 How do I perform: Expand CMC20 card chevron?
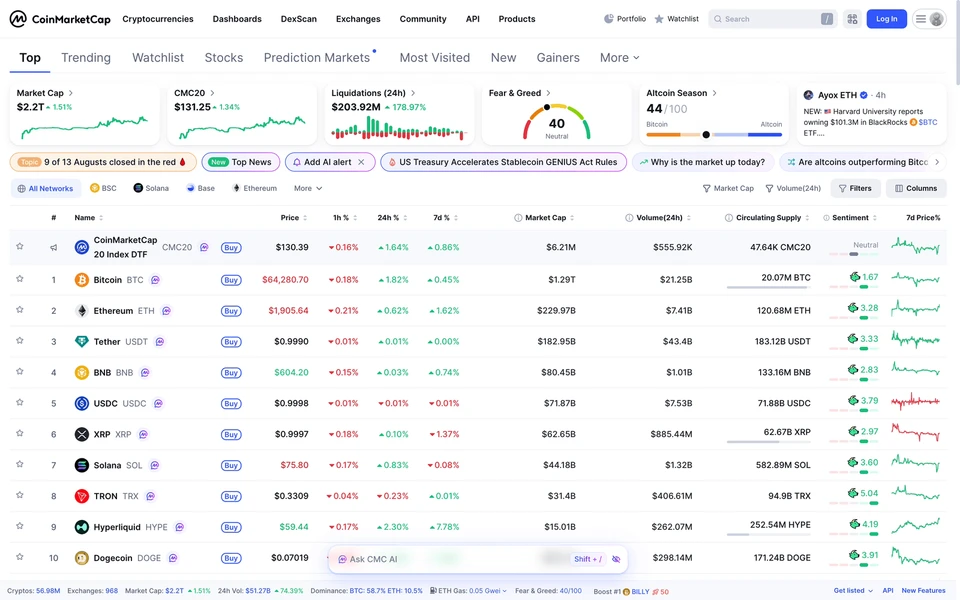click(212, 93)
